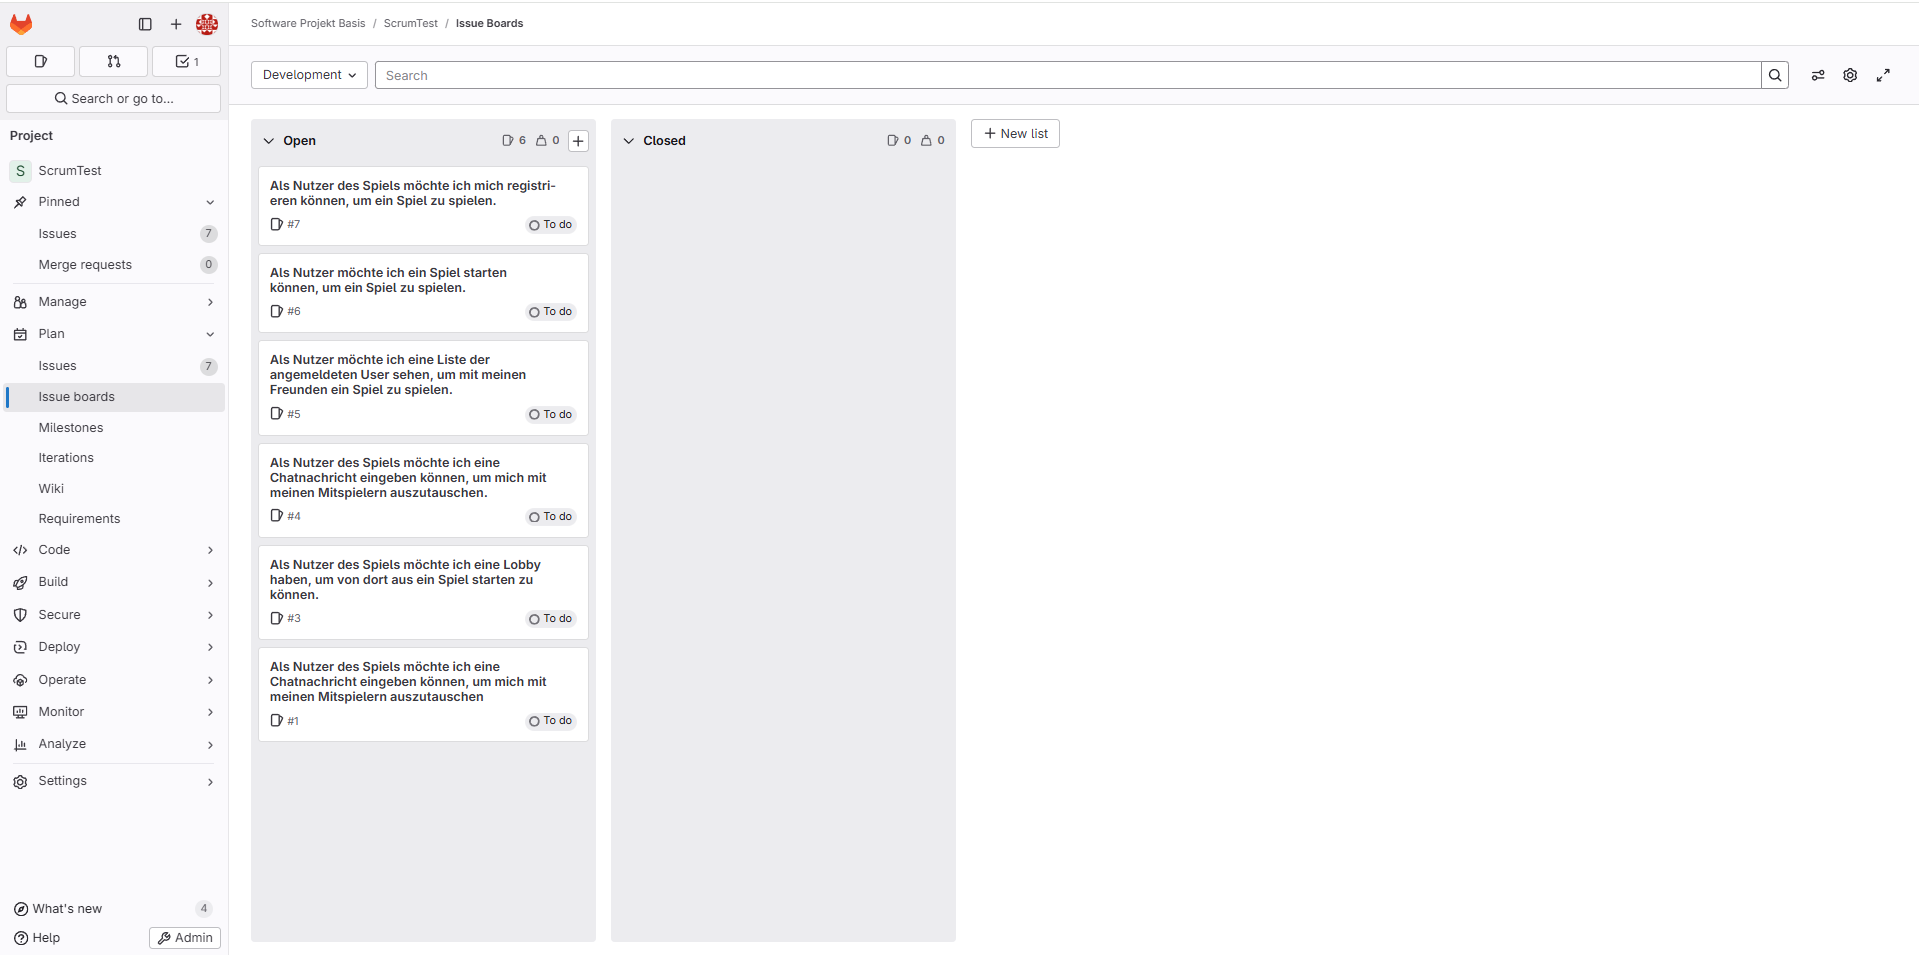Toggle fullscreen board view
1919x955 pixels.
(1883, 75)
